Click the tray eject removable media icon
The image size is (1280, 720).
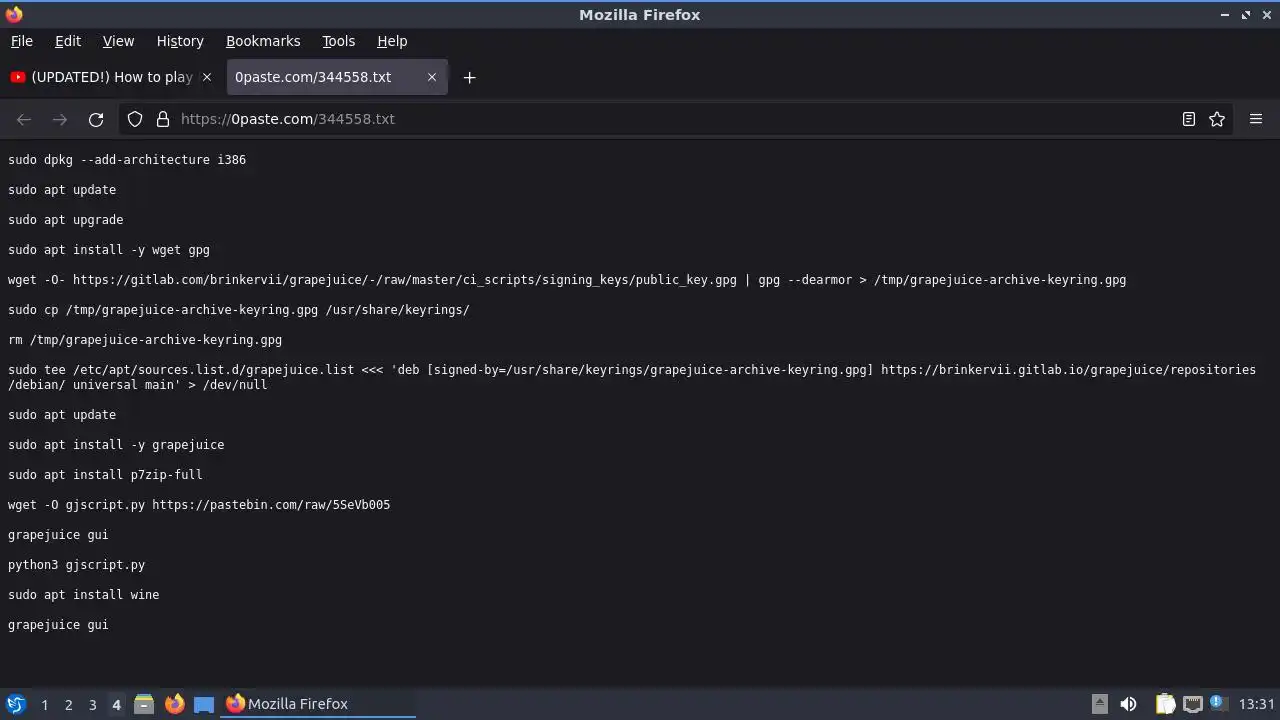(x=1099, y=704)
